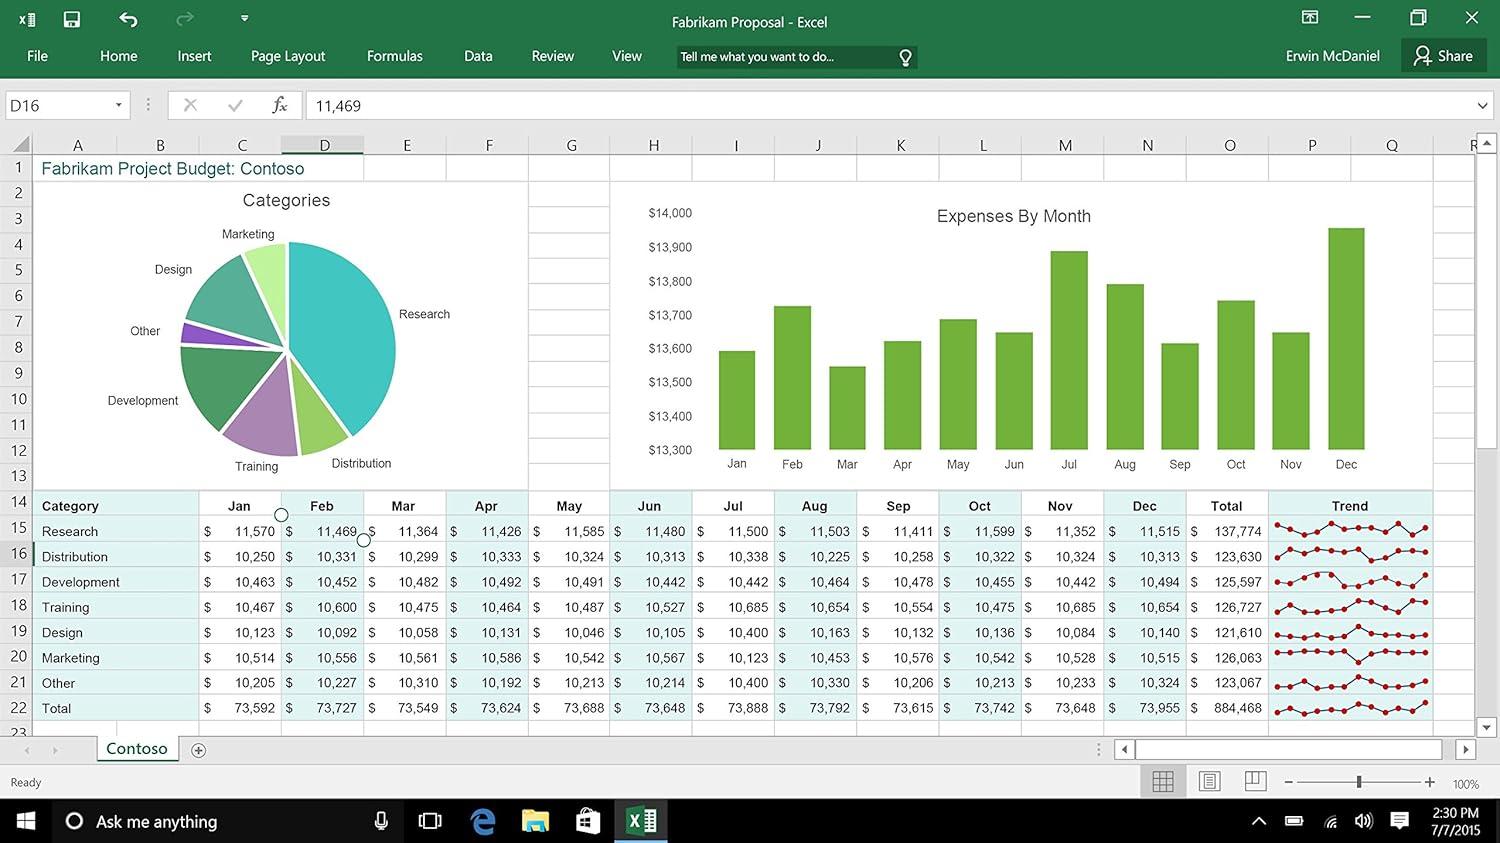The height and width of the screenshot is (843, 1500).
Task: Select Normal view in status bar
Action: 1163,781
